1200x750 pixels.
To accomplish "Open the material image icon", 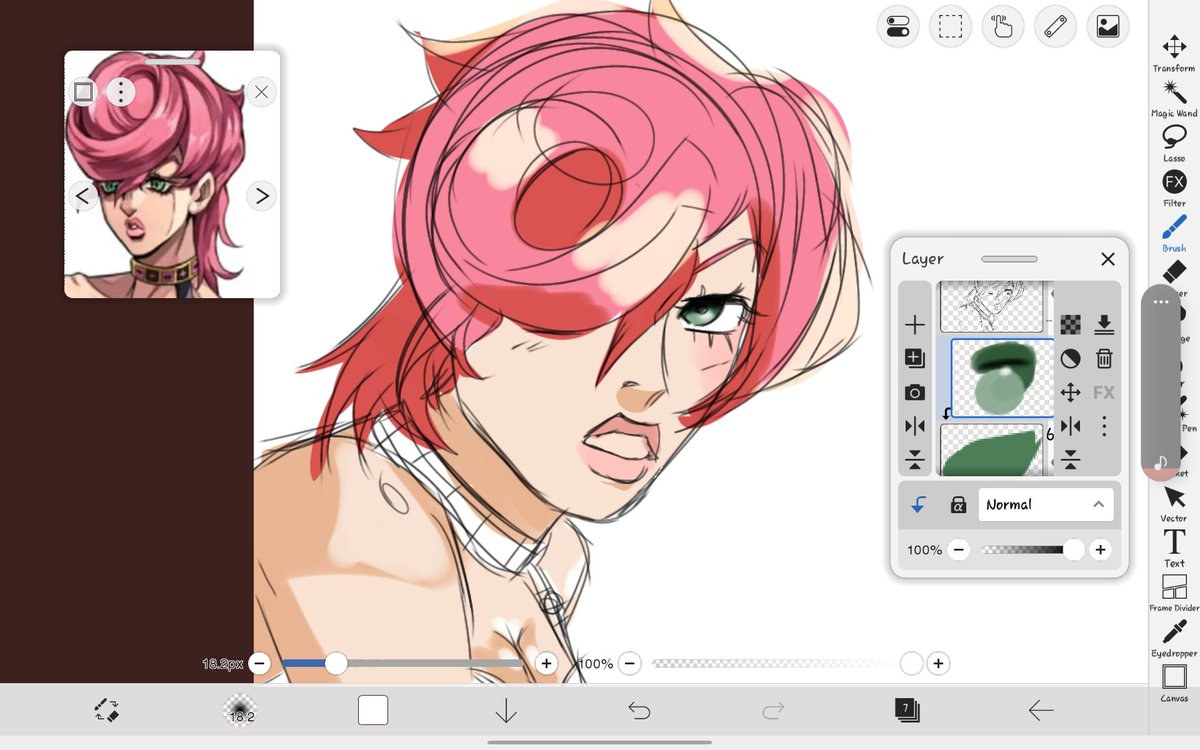I will (1108, 27).
